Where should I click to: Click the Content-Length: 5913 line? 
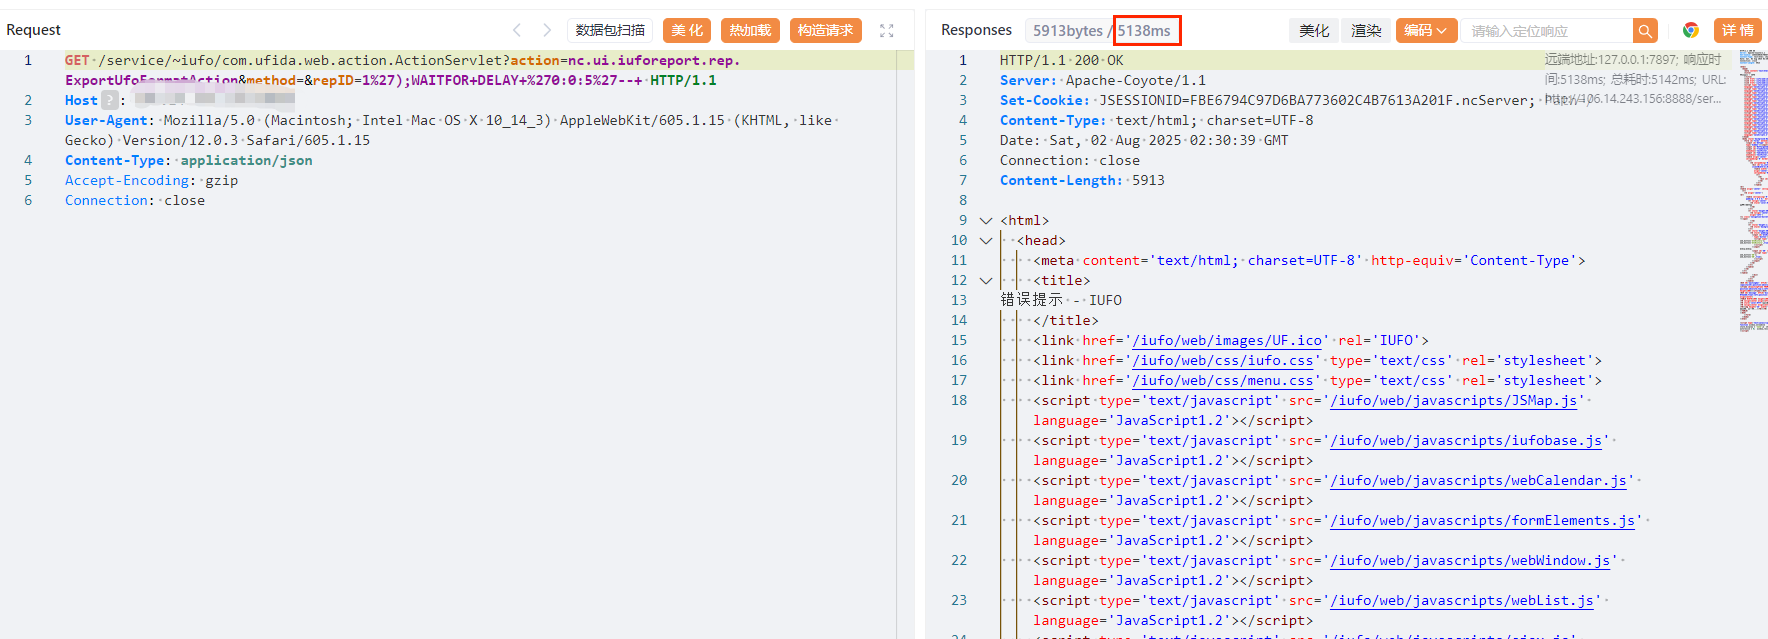pos(1082,180)
